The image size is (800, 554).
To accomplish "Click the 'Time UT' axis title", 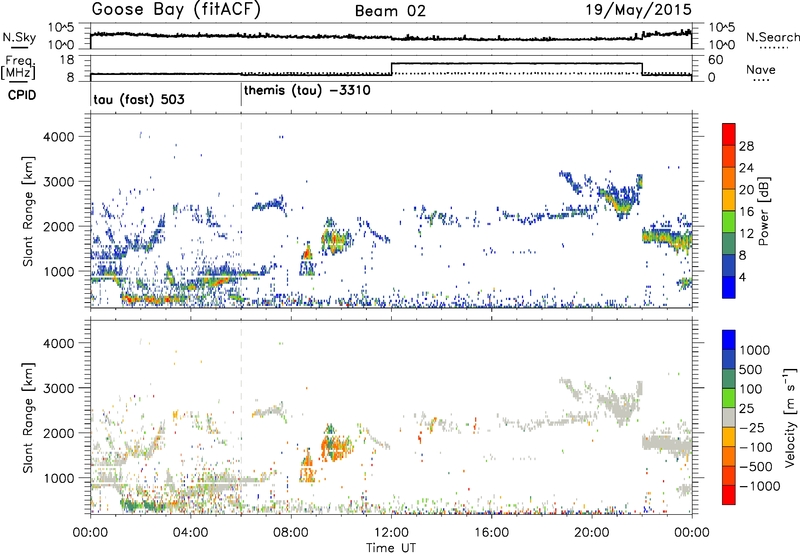I will 391,547.
